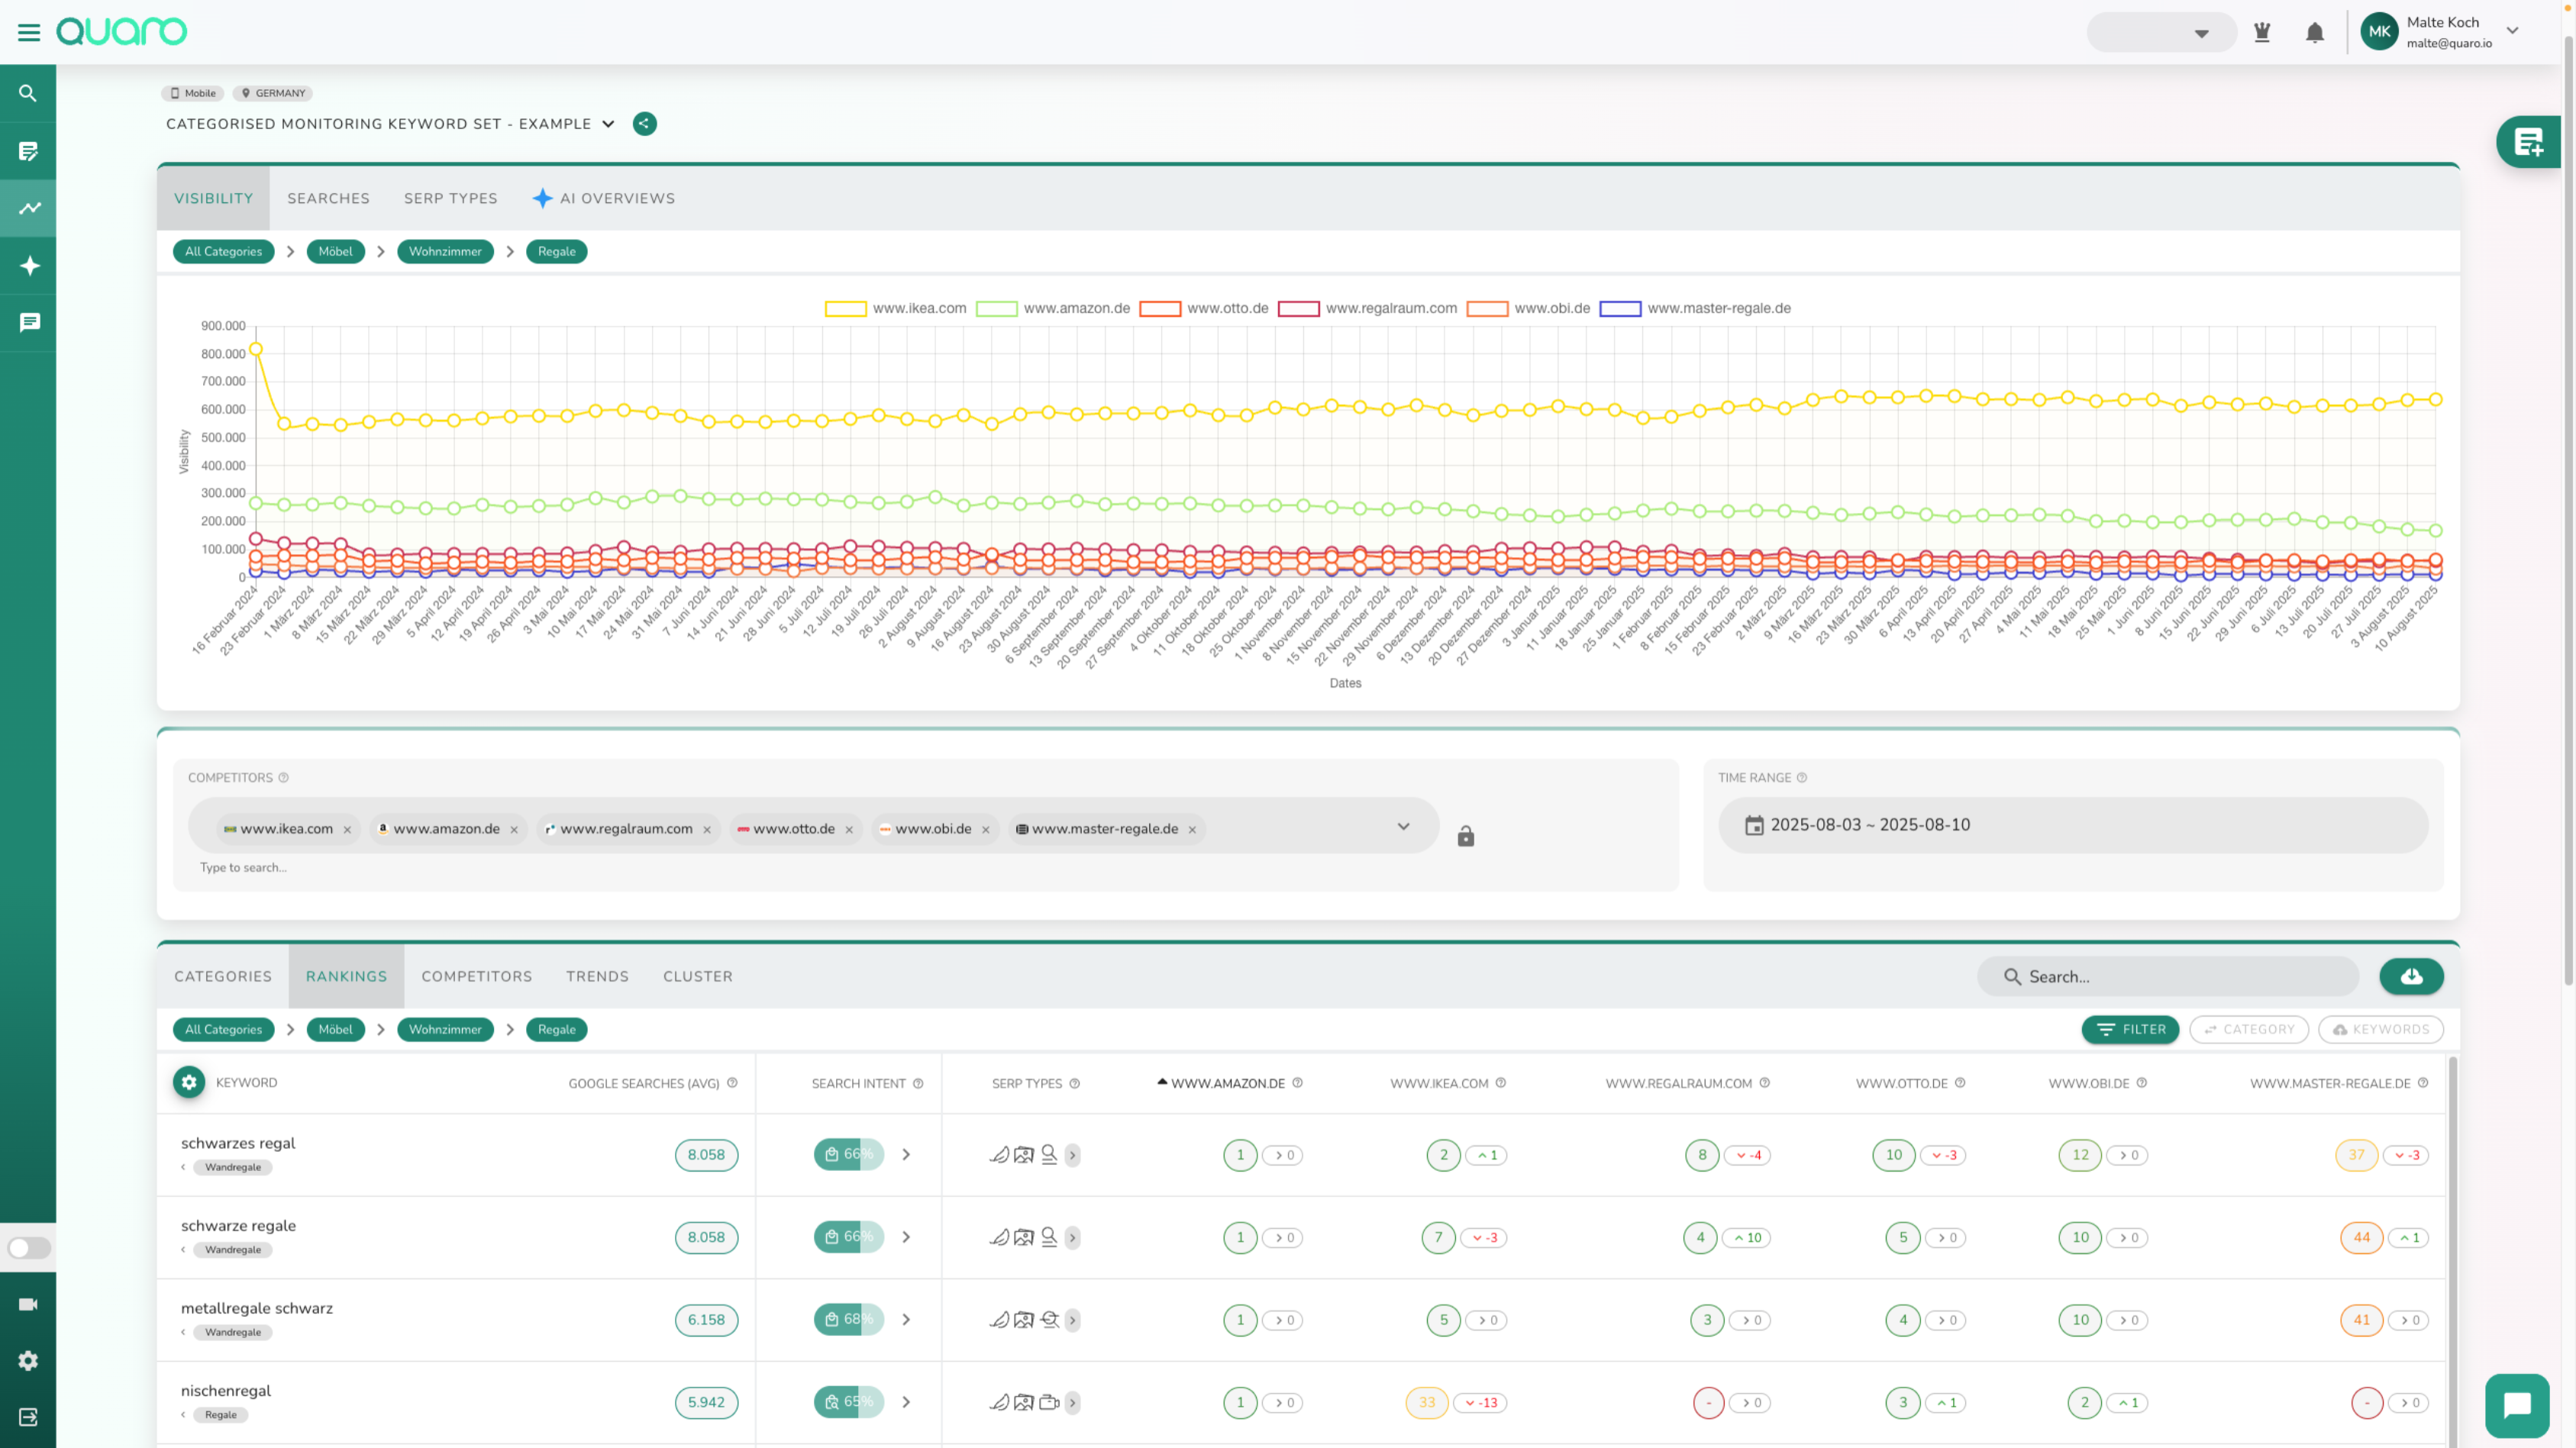Screen dimensions: 2576x1448
Task: Open the chat bubble widget
Action: click(x=2516, y=1405)
